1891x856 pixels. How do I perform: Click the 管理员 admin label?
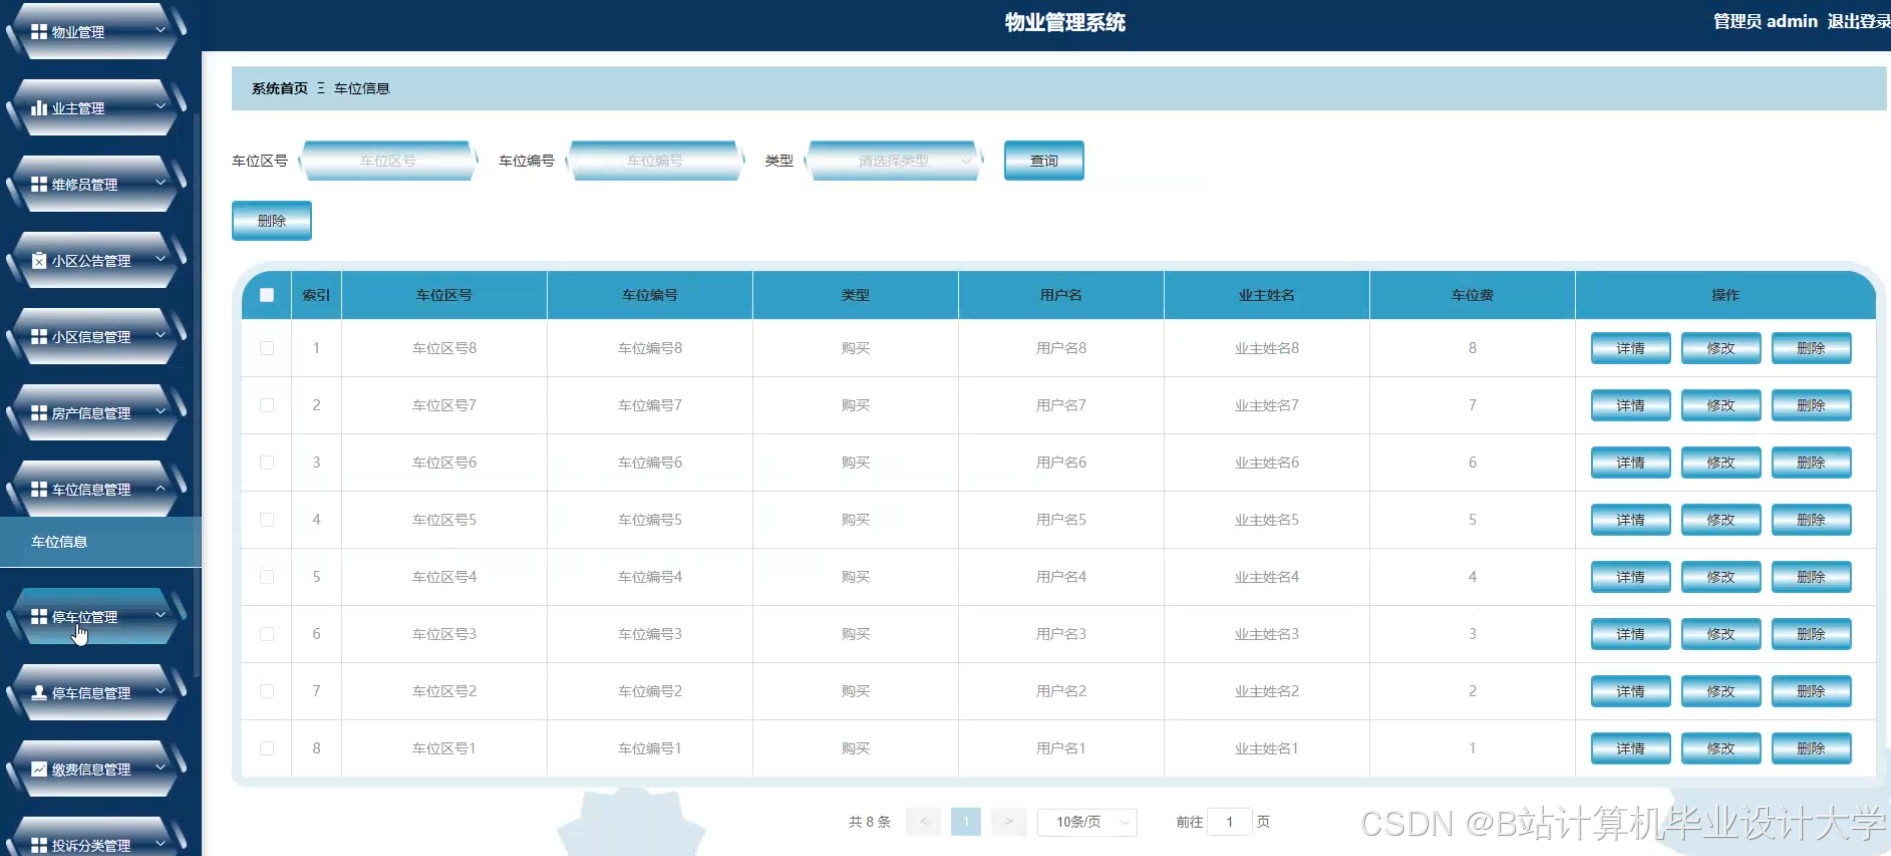(1765, 21)
